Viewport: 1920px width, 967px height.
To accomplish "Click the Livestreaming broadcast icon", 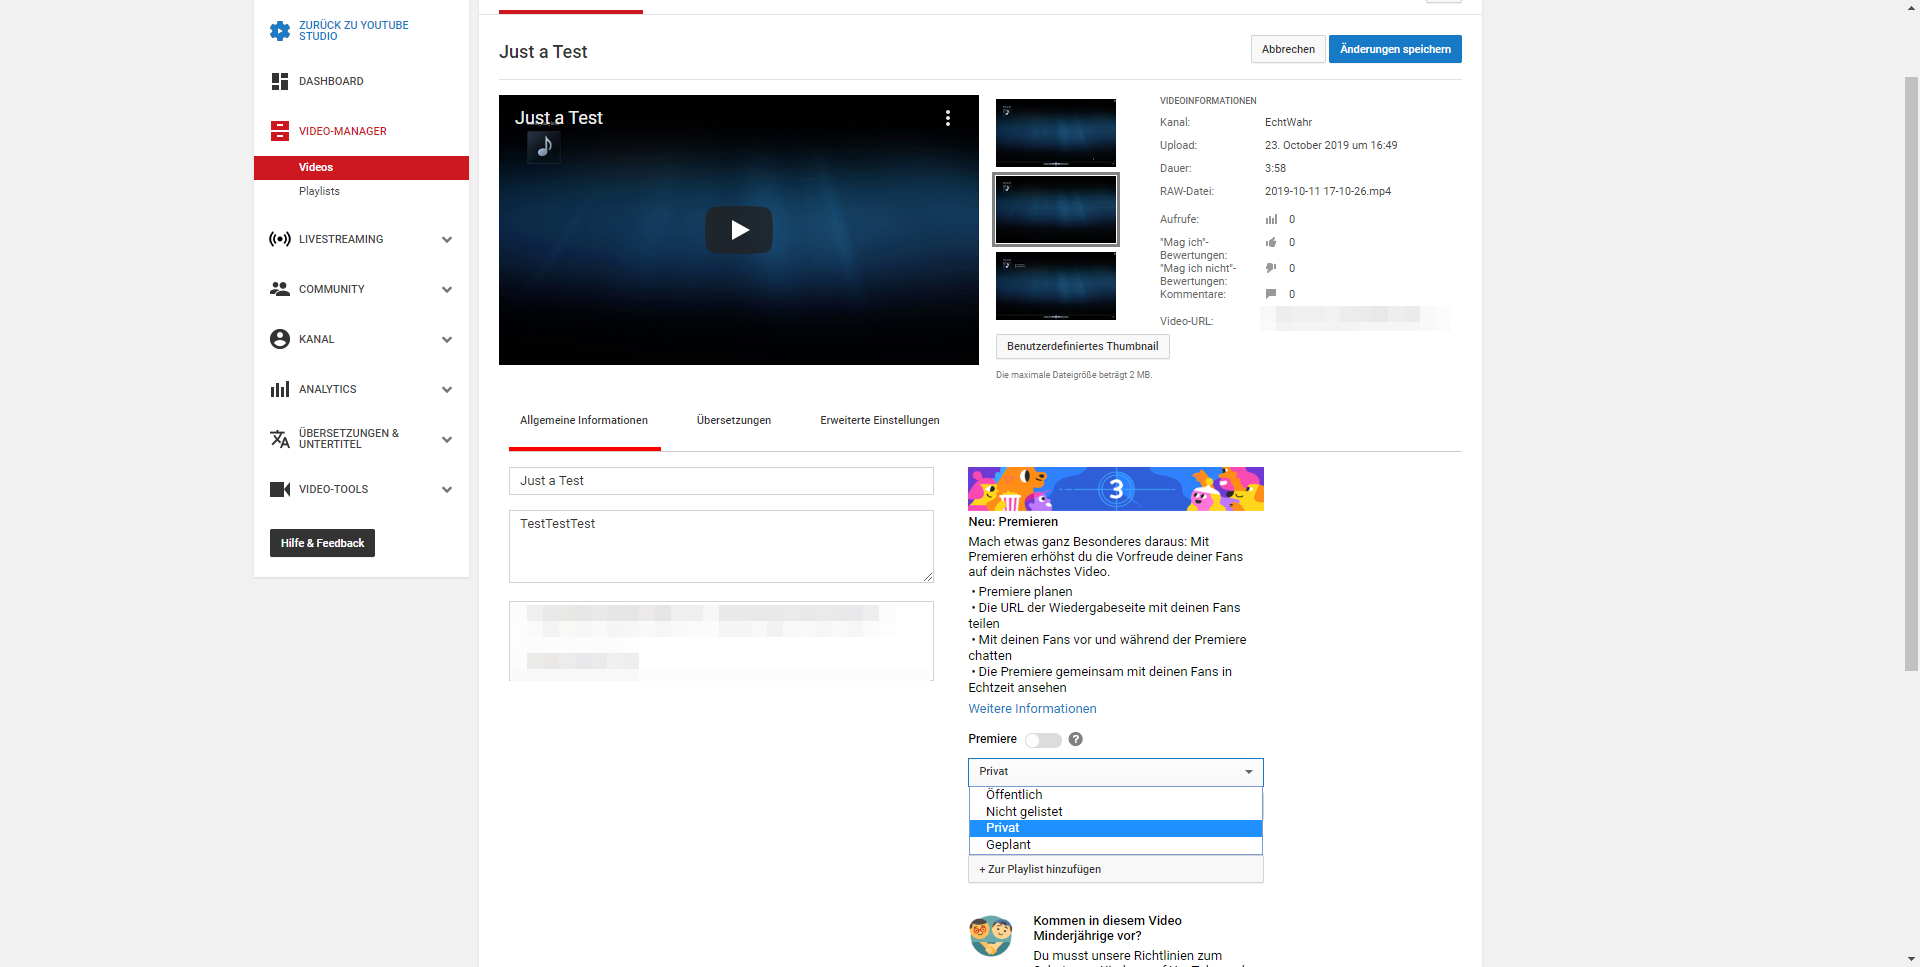I will (280, 239).
